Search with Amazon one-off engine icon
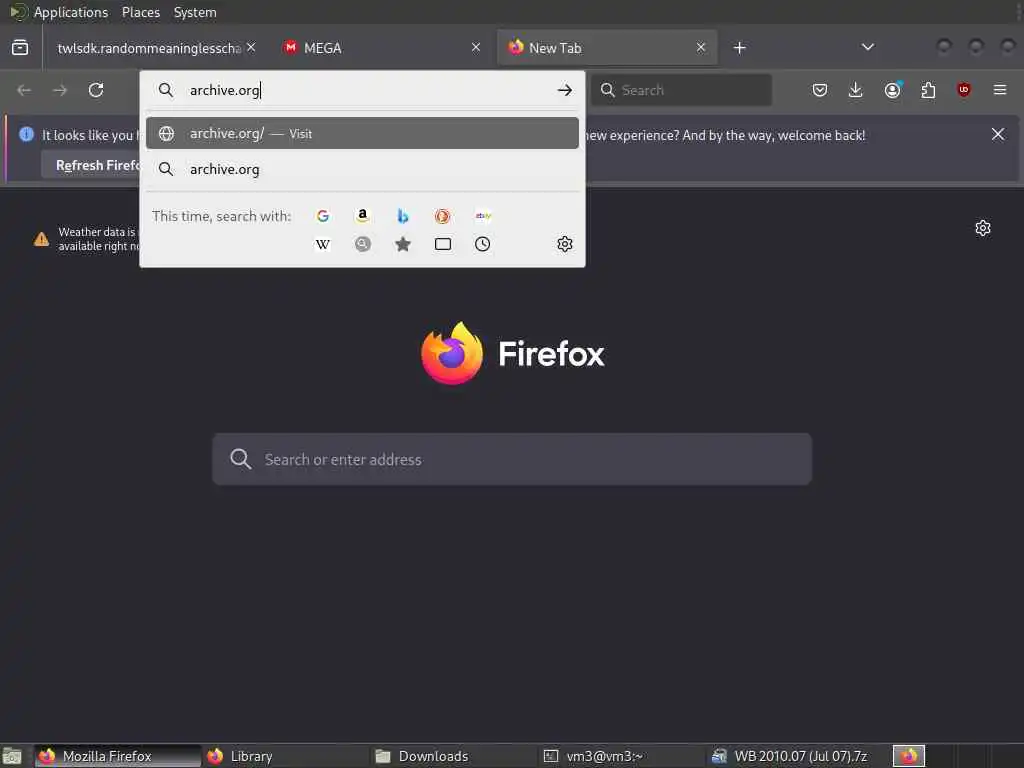 (x=362, y=216)
